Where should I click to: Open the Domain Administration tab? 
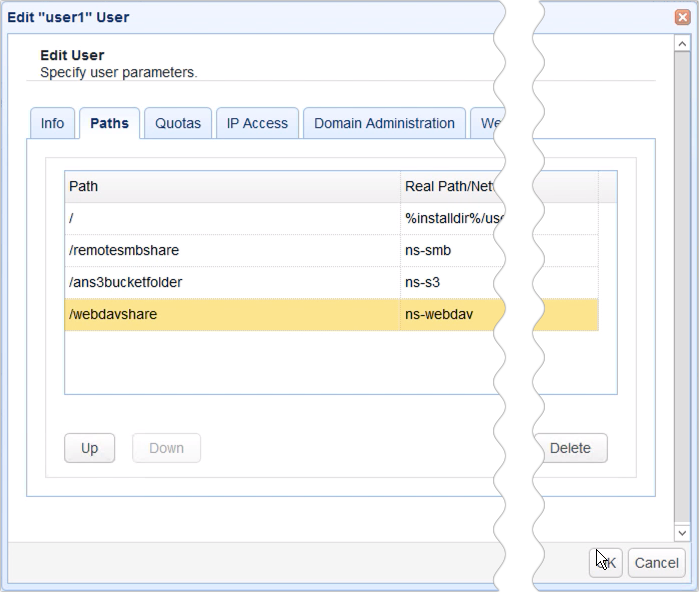click(x=384, y=124)
